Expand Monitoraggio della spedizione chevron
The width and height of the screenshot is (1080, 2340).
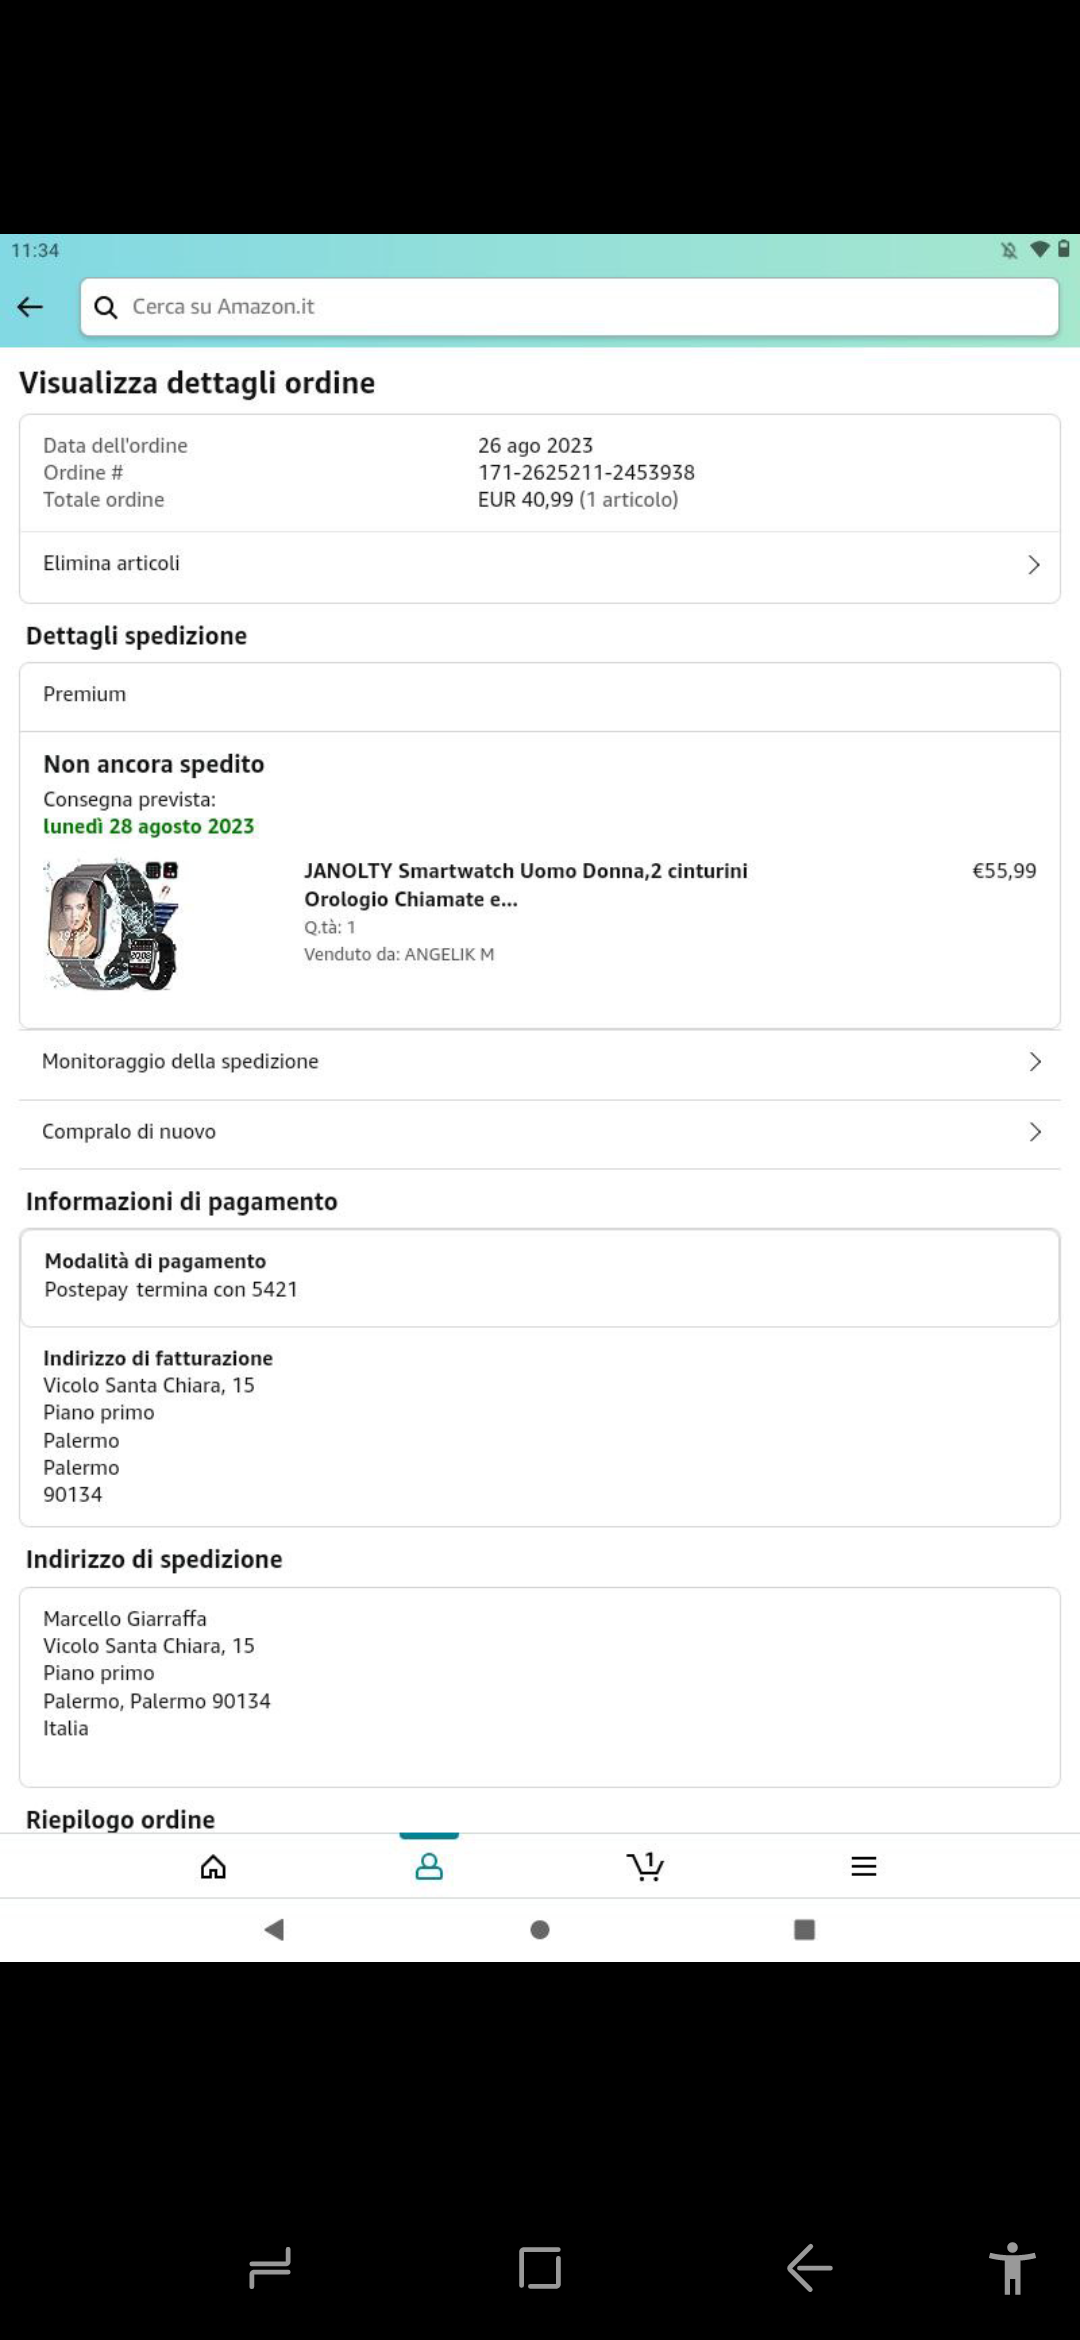click(1035, 1062)
